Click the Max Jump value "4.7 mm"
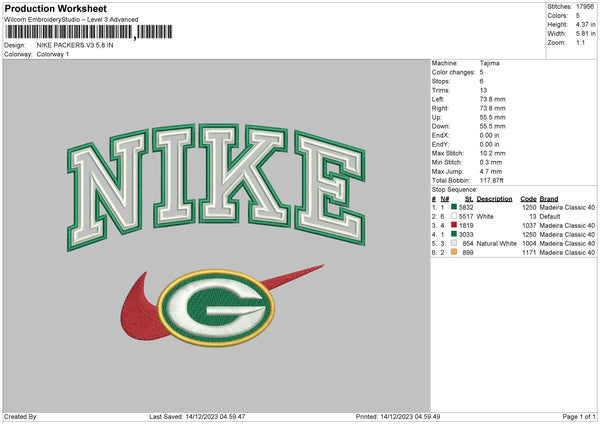The width and height of the screenshot is (600, 424). tap(491, 171)
